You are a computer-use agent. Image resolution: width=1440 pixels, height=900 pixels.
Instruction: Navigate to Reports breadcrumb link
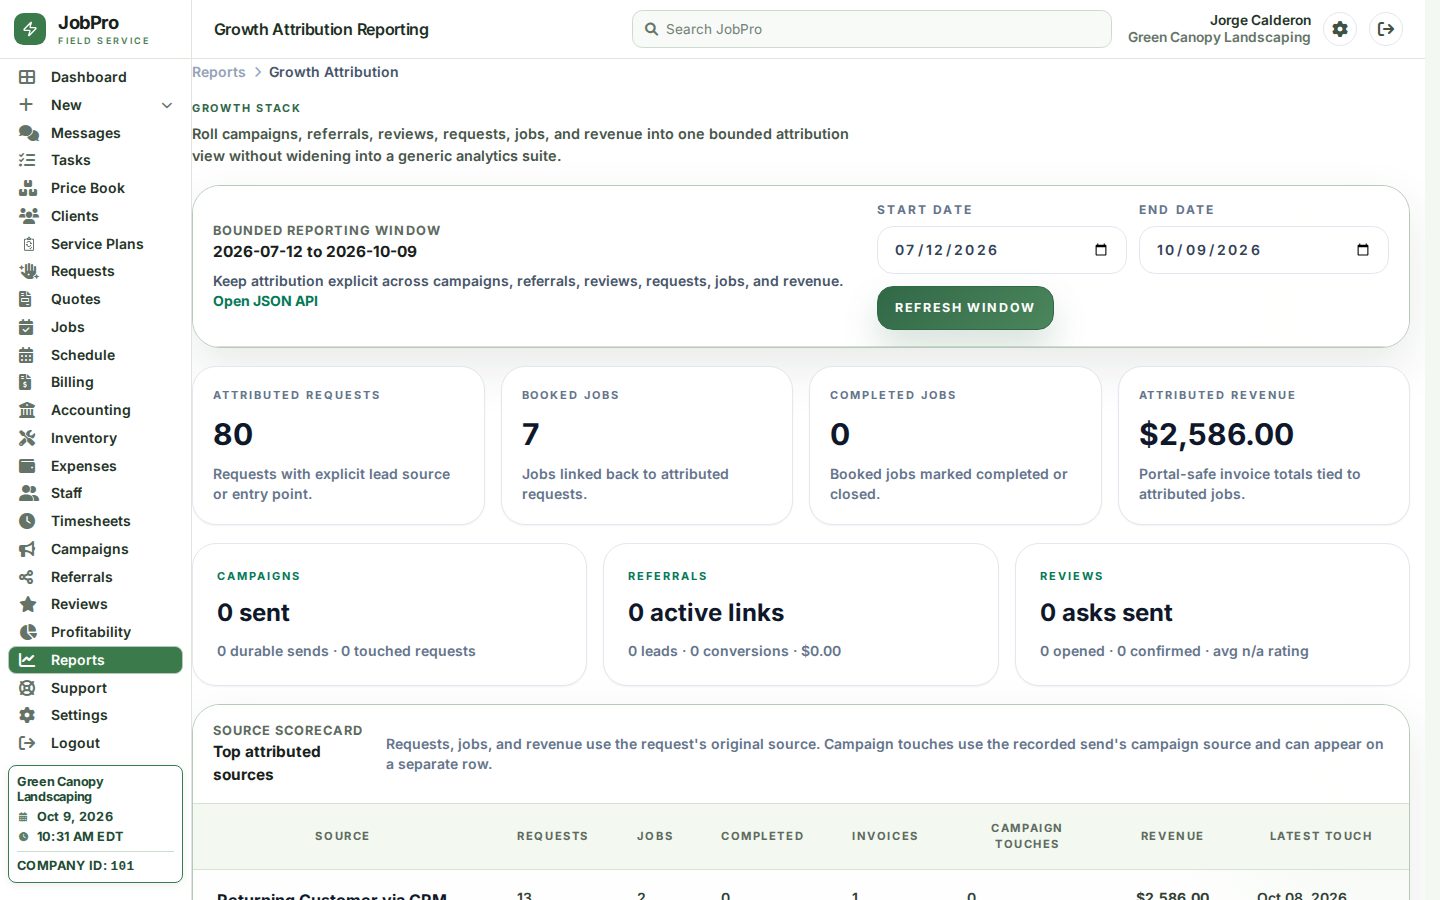click(219, 72)
